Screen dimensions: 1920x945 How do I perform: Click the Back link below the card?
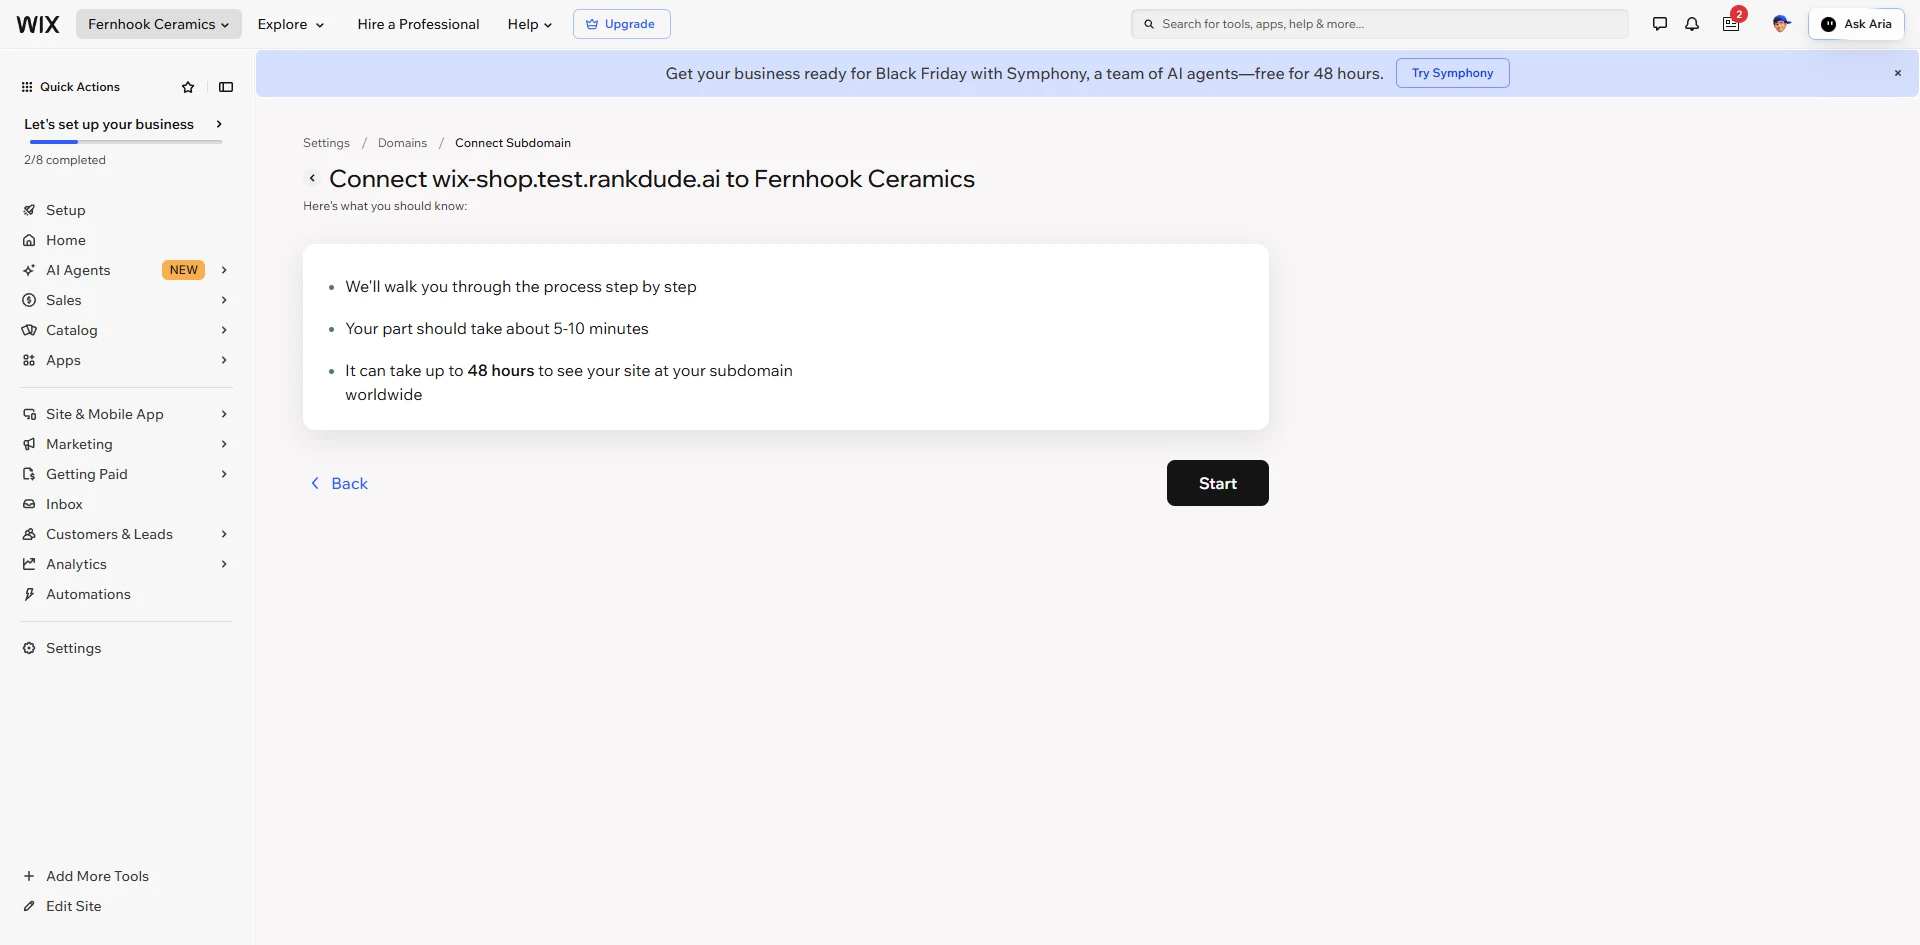(339, 483)
